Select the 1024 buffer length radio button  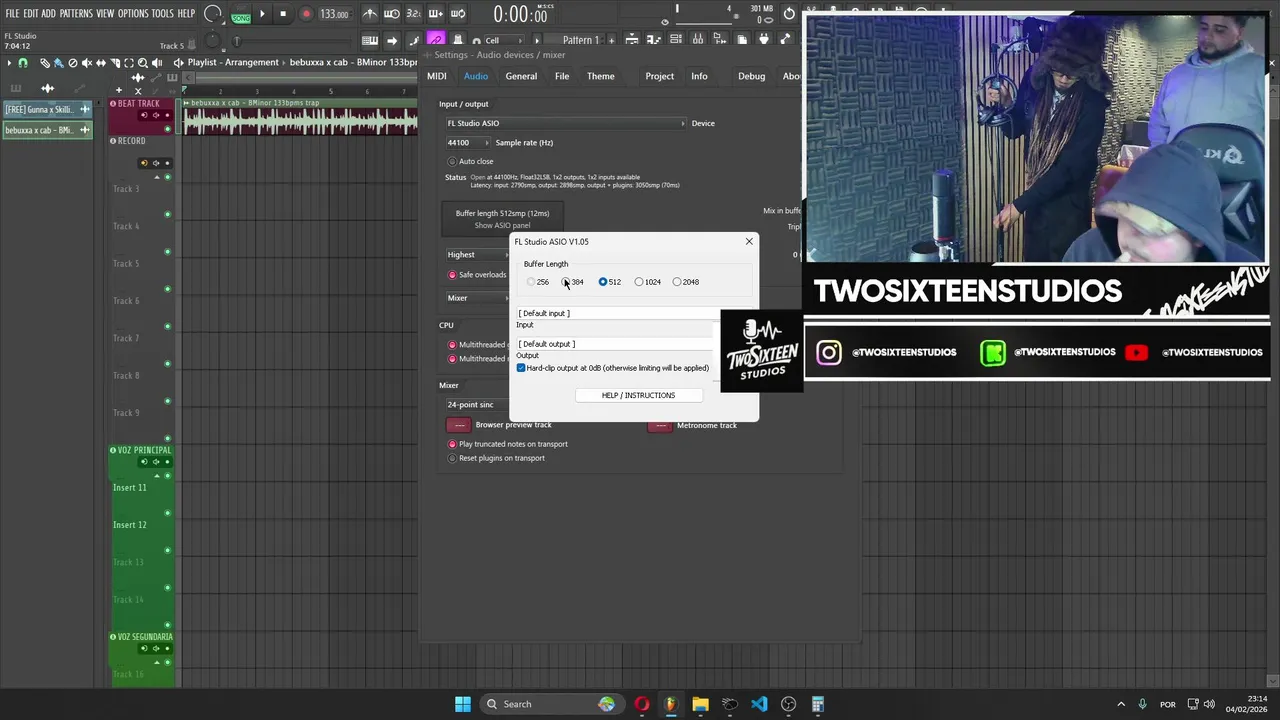point(639,282)
